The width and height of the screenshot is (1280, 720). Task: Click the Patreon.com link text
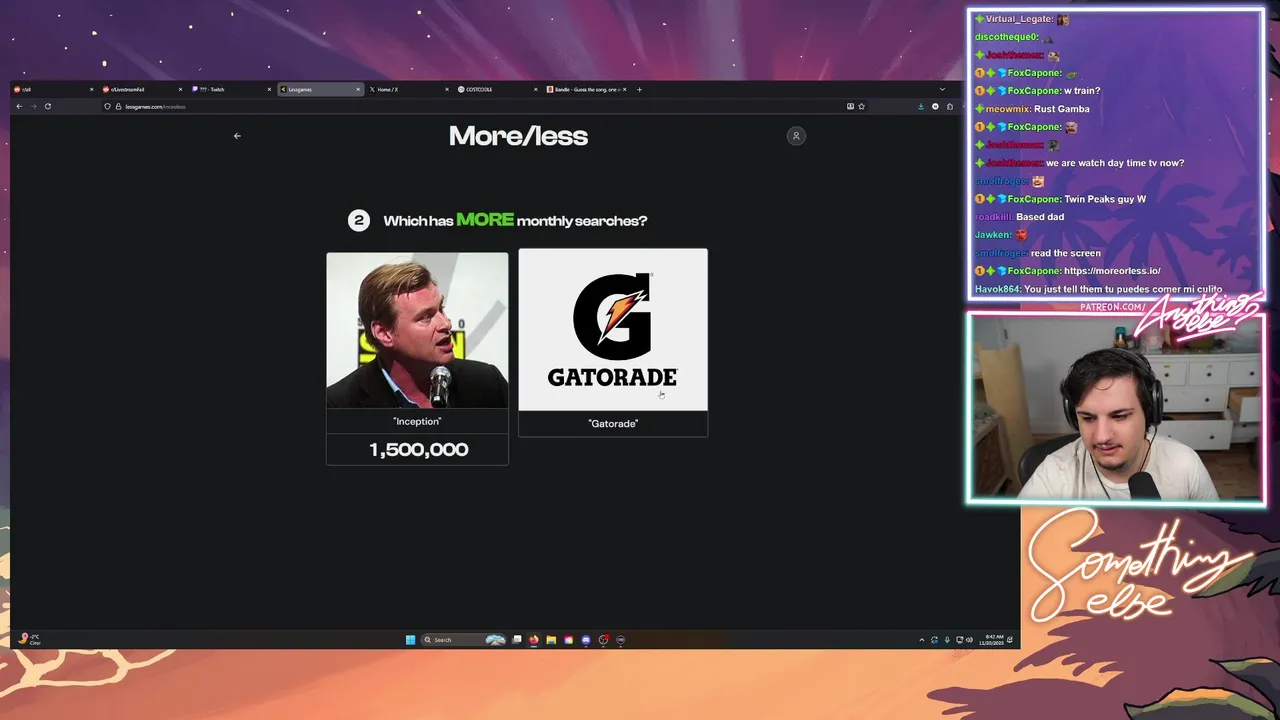1113,307
